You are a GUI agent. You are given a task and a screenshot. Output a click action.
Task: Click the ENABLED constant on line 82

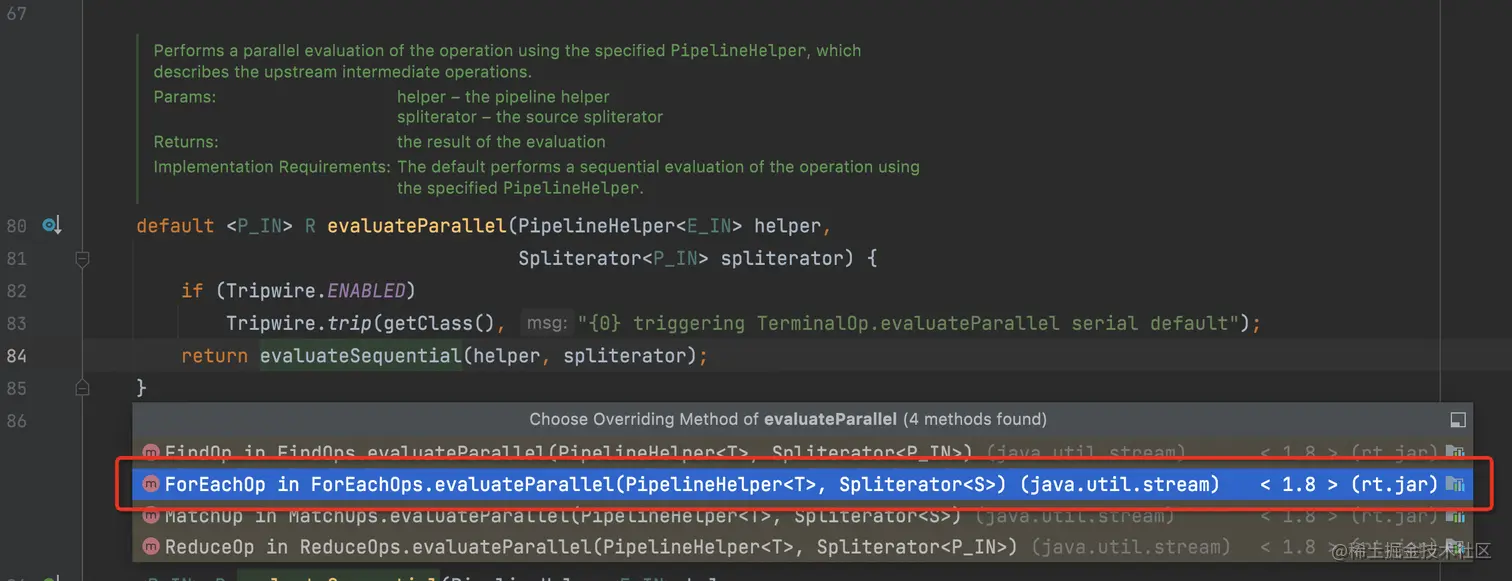[366, 291]
